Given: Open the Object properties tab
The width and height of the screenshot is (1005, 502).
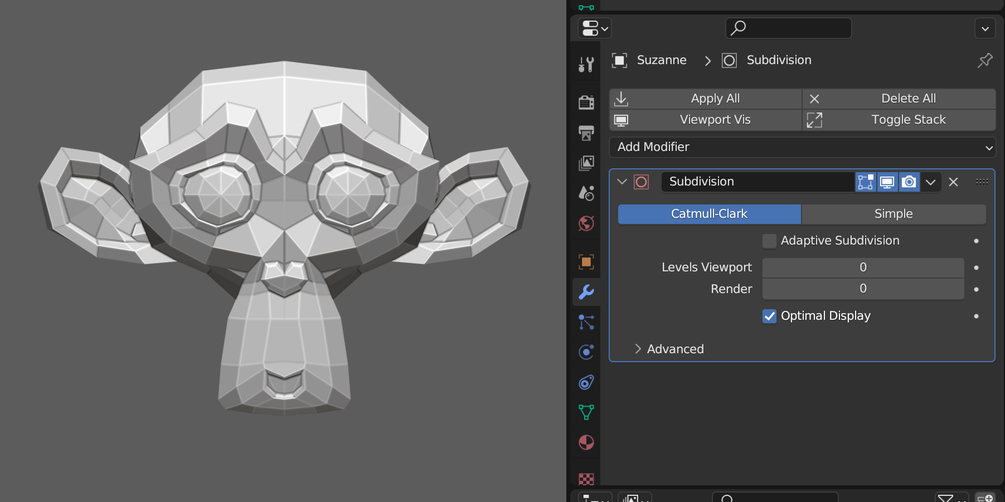Looking at the screenshot, I should (586, 262).
